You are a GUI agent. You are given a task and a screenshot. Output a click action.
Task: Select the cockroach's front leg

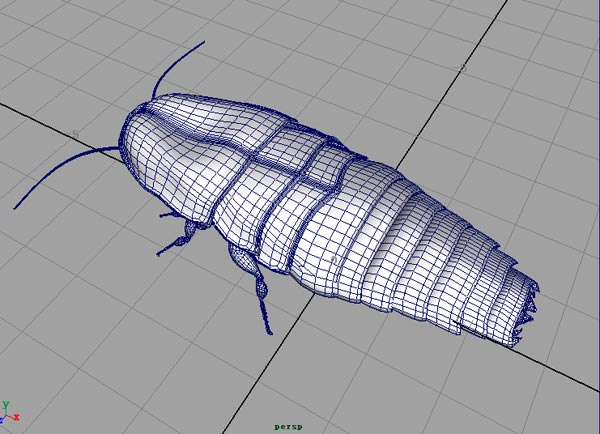(180, 240)
